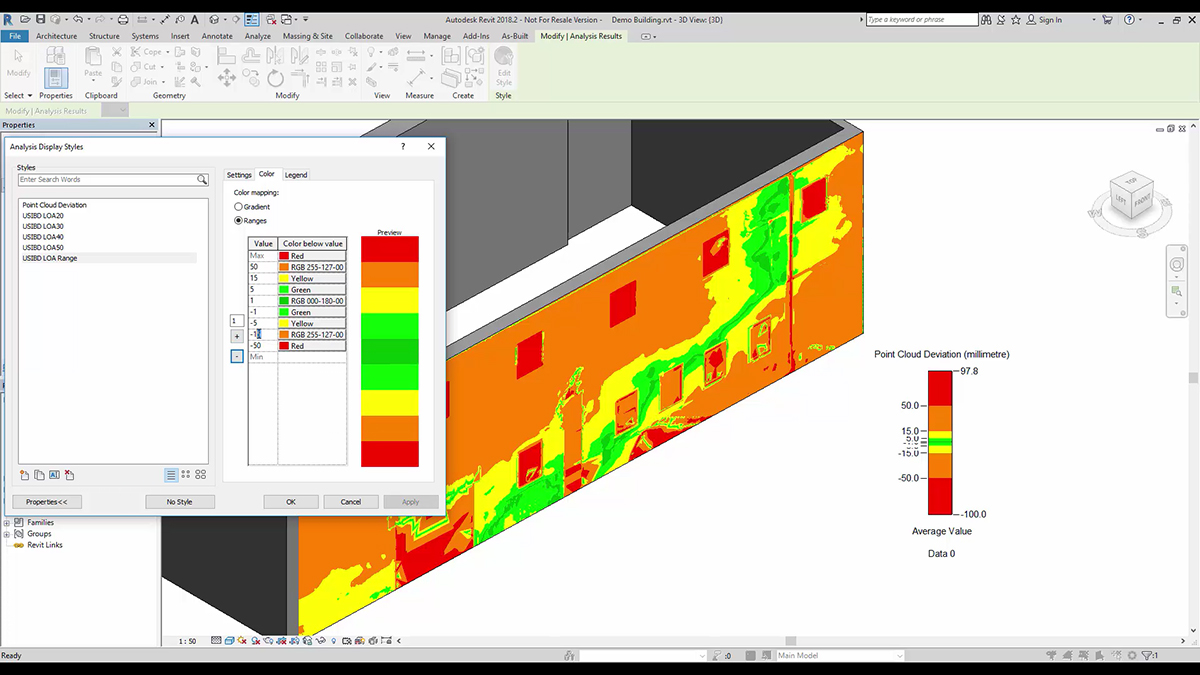Click the Print icon in quick access toolbar
This screenshot has width=1200, height=675.
(x=123, y=20)
